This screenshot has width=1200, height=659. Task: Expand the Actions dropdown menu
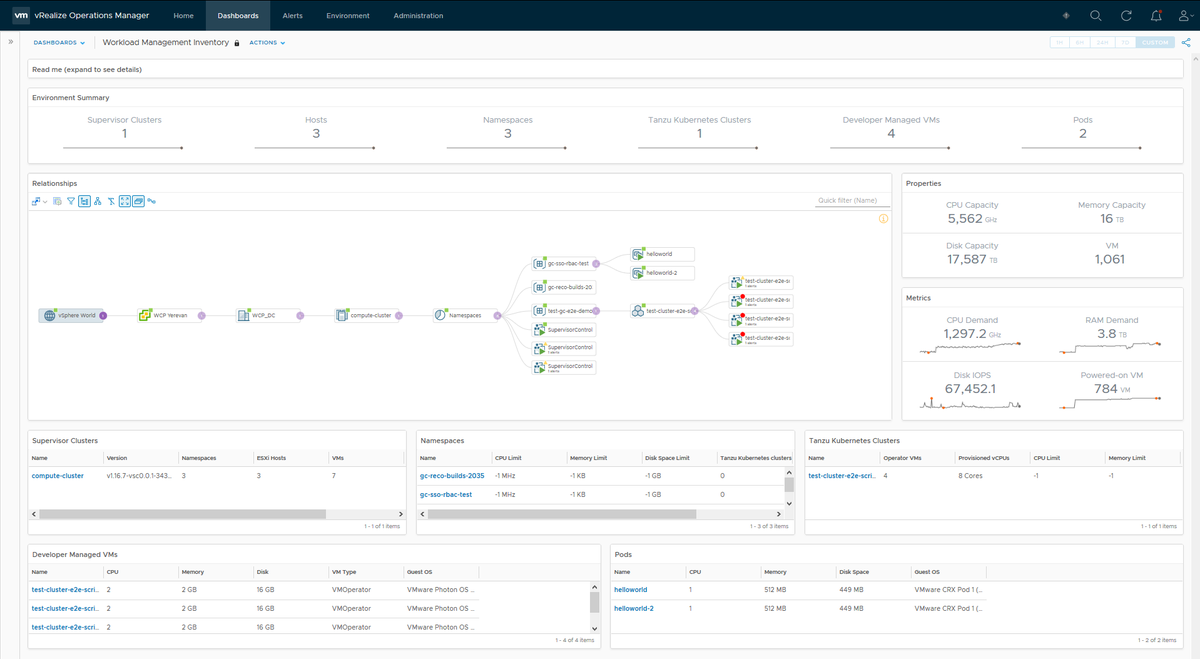point(267,43)
